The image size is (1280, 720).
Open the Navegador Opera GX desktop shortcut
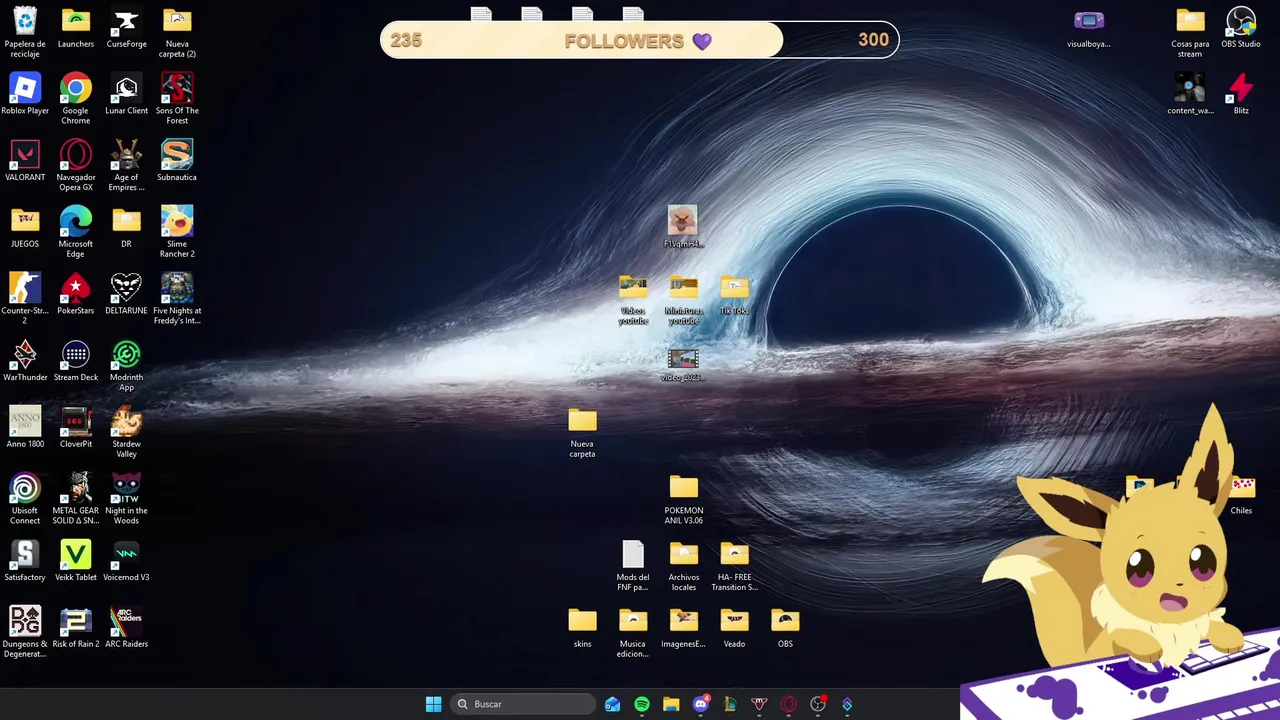click(x=76, y=155)
